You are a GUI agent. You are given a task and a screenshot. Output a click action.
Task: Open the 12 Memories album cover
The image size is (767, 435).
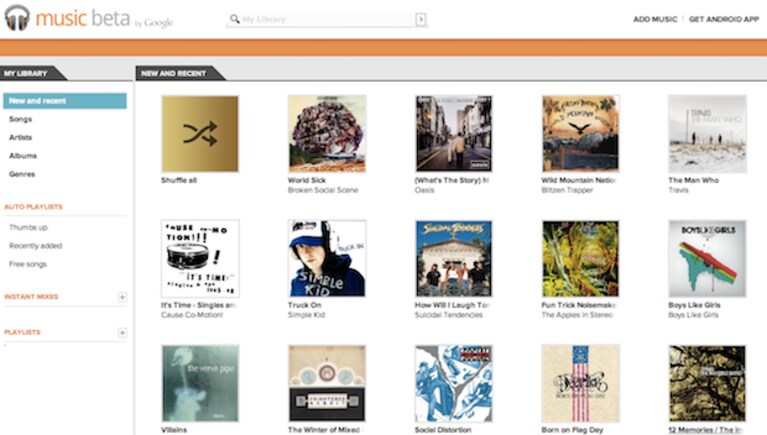[x=707, y=383]
